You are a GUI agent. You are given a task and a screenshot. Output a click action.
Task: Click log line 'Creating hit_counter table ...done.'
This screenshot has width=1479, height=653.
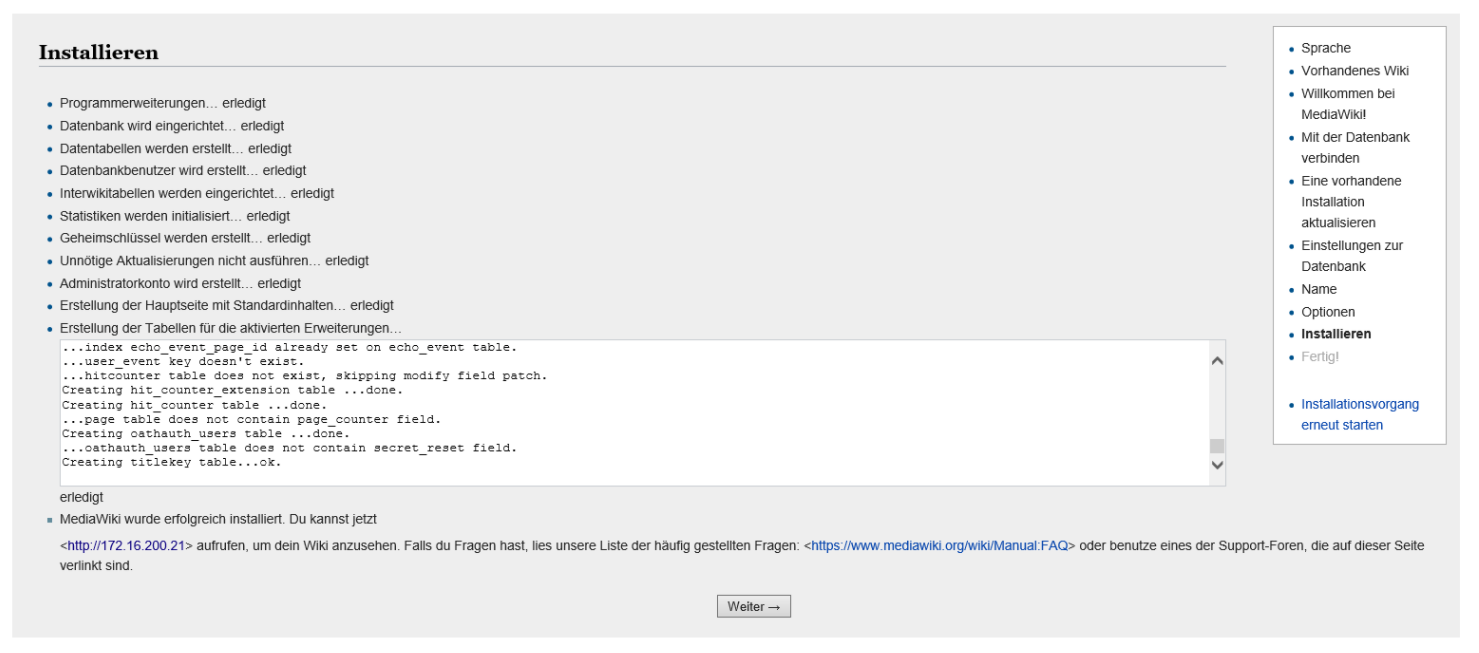[x=195, y=404]
